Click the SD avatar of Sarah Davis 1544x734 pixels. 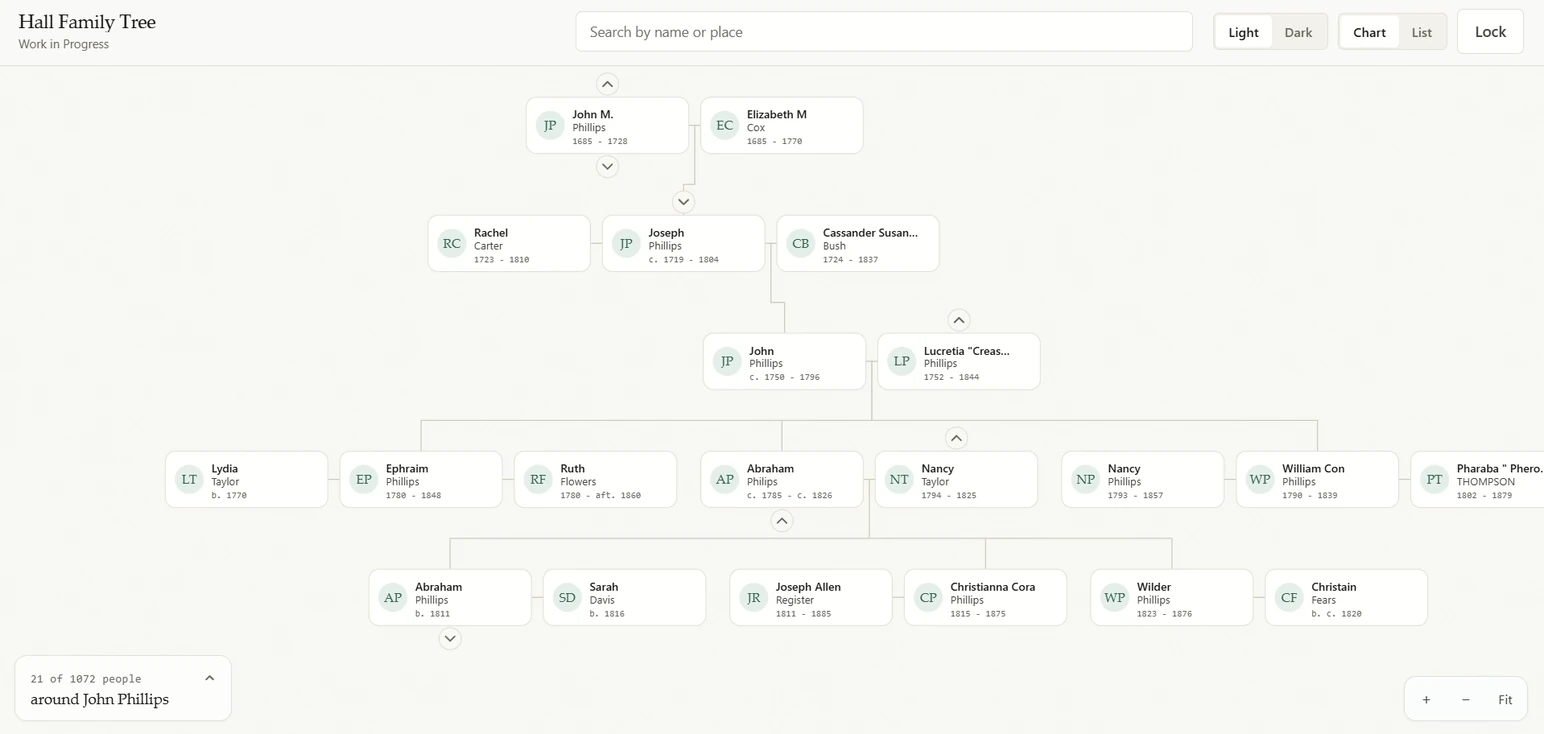(567, 597)
